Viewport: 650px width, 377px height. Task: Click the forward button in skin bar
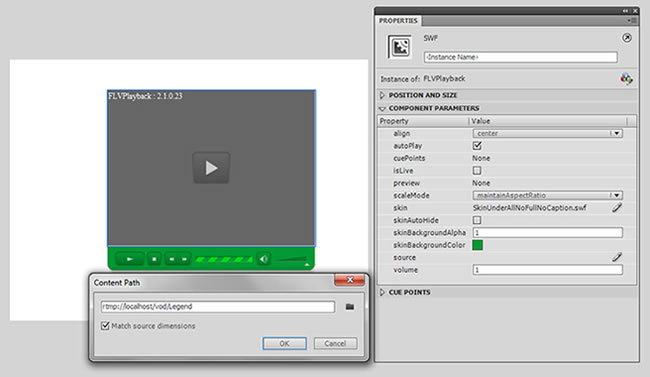point(184,259)
